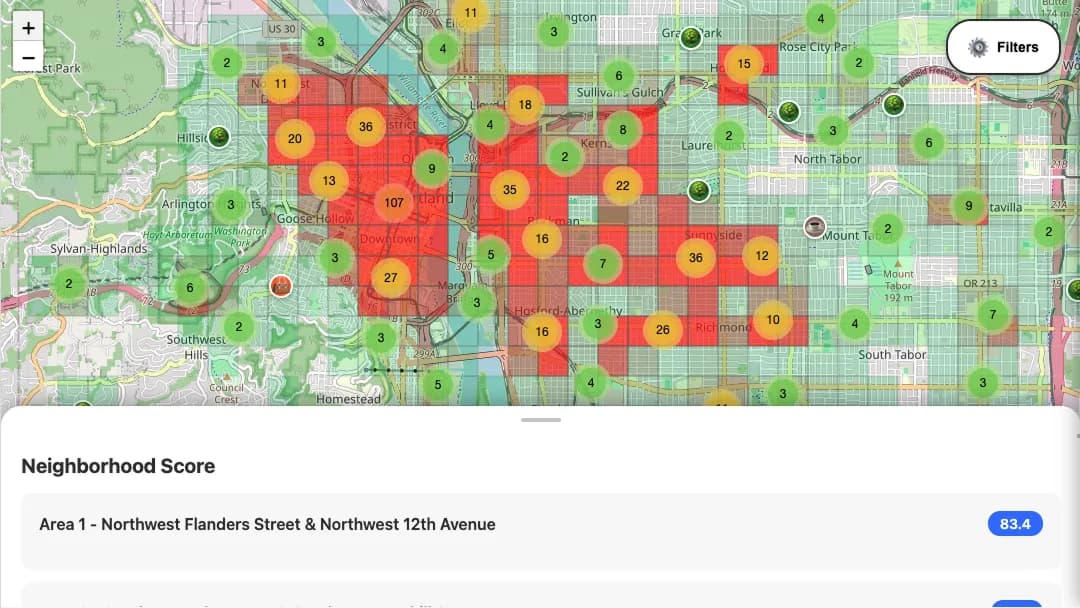Select the cluster labeled 26 near Richmond

click(661, 329)
